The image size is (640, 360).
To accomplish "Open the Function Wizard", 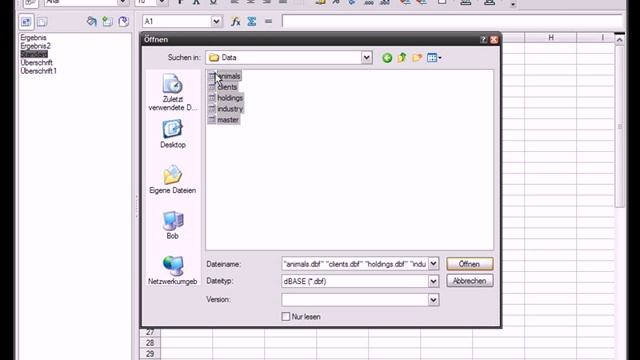I will pos(236,21).
